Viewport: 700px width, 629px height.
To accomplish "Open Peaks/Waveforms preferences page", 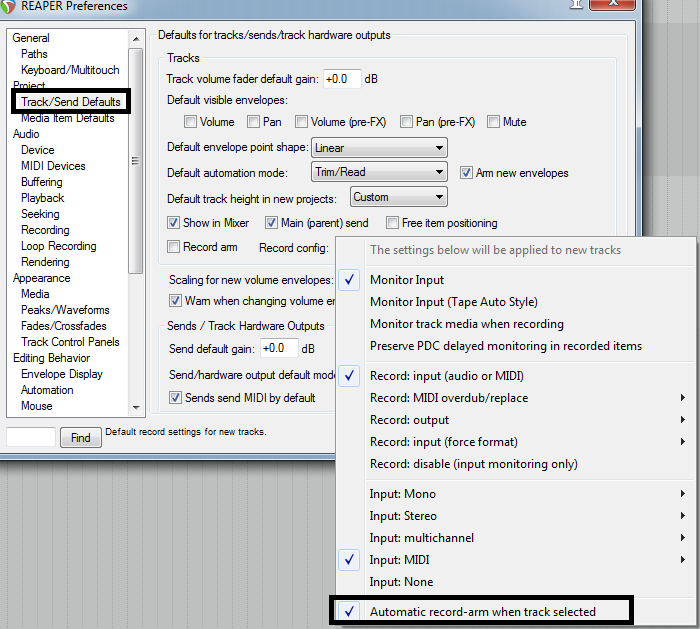I will pos(65,310).
